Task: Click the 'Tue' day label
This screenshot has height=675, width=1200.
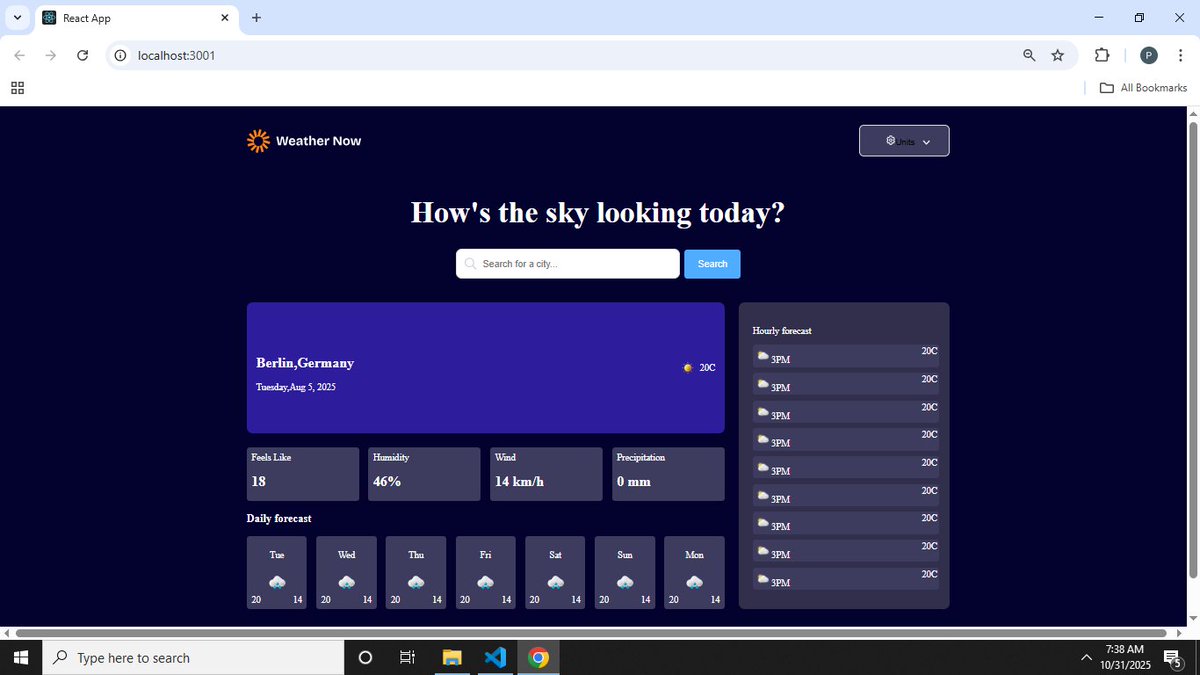Action: pyautogui.click(x=277, y=554)
